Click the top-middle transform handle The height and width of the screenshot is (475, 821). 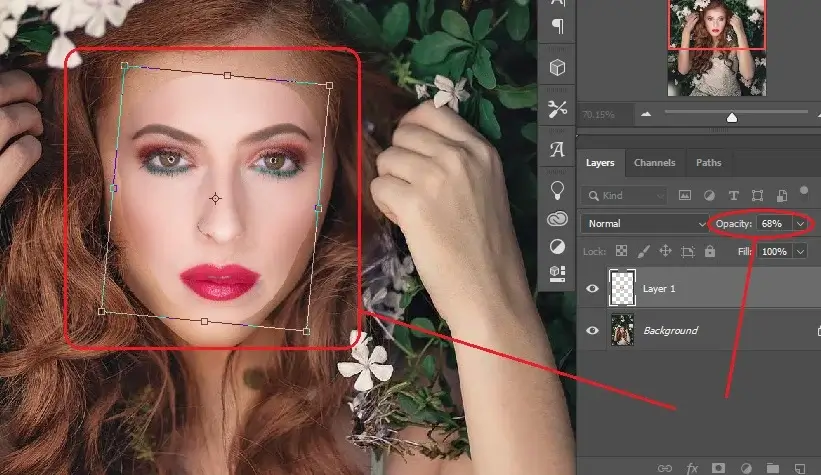point(227,75)
